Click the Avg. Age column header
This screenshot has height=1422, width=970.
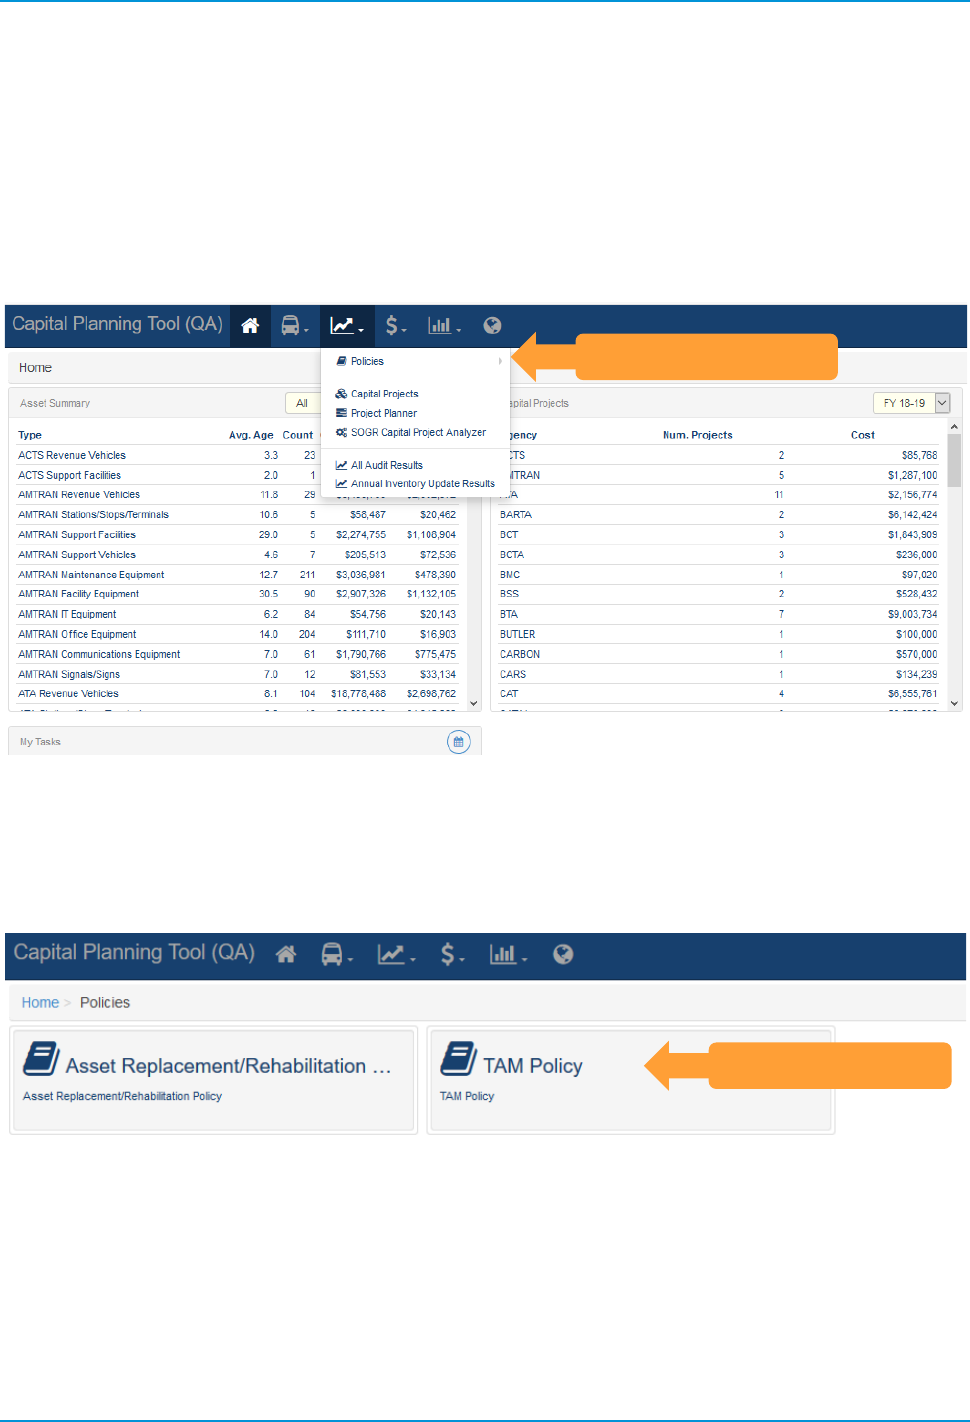click(x=251, y=435)
